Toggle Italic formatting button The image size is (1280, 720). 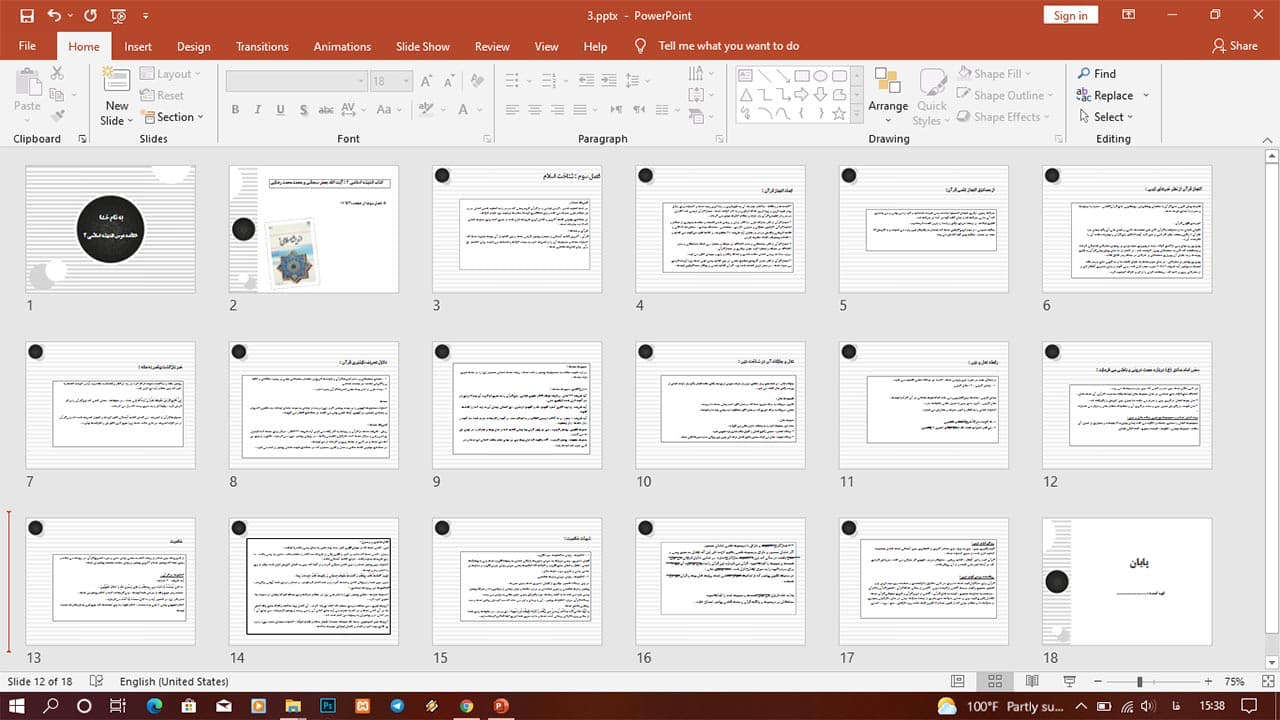pos(258,110)
